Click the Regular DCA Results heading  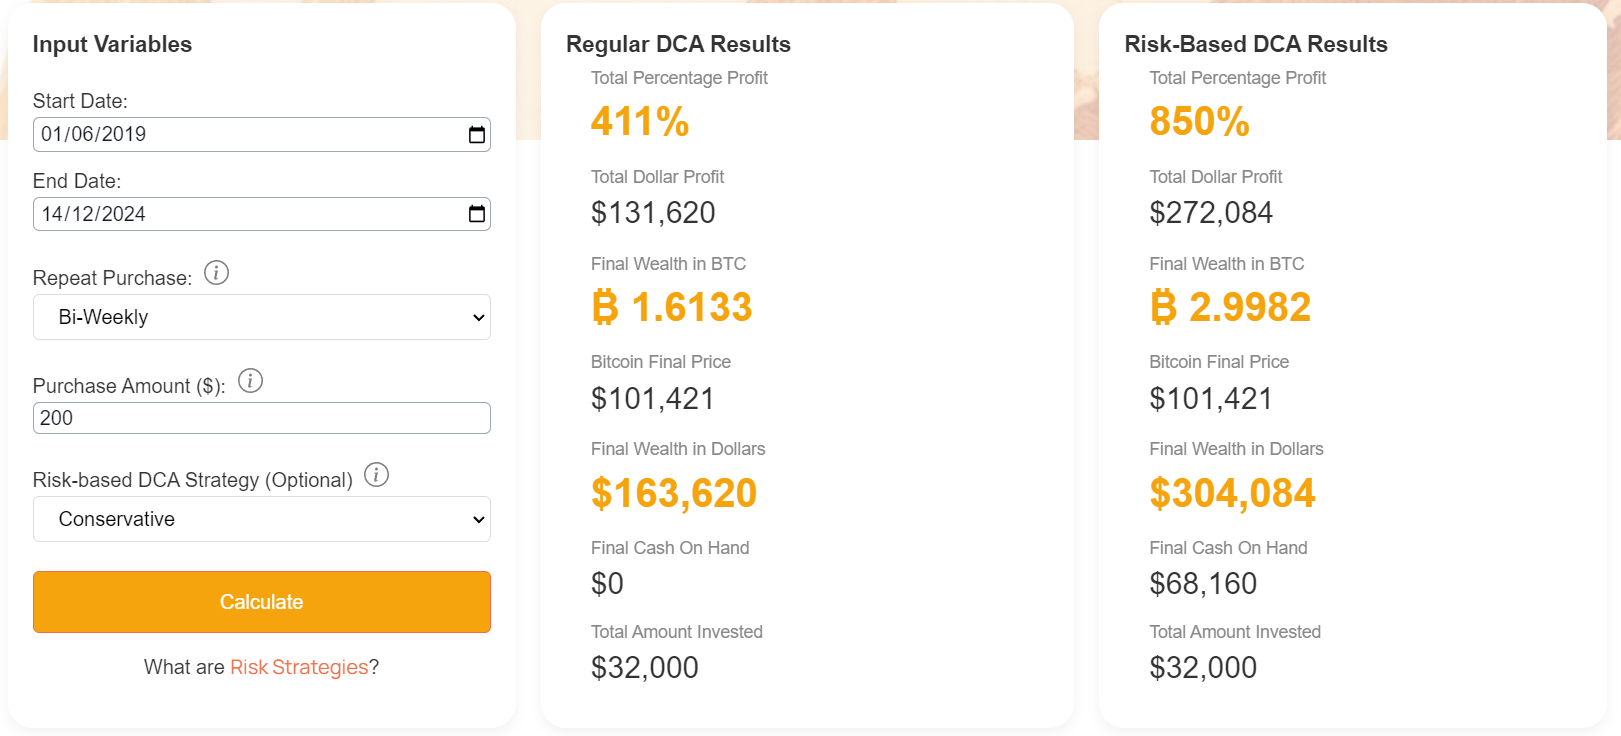tap(678, 44)
